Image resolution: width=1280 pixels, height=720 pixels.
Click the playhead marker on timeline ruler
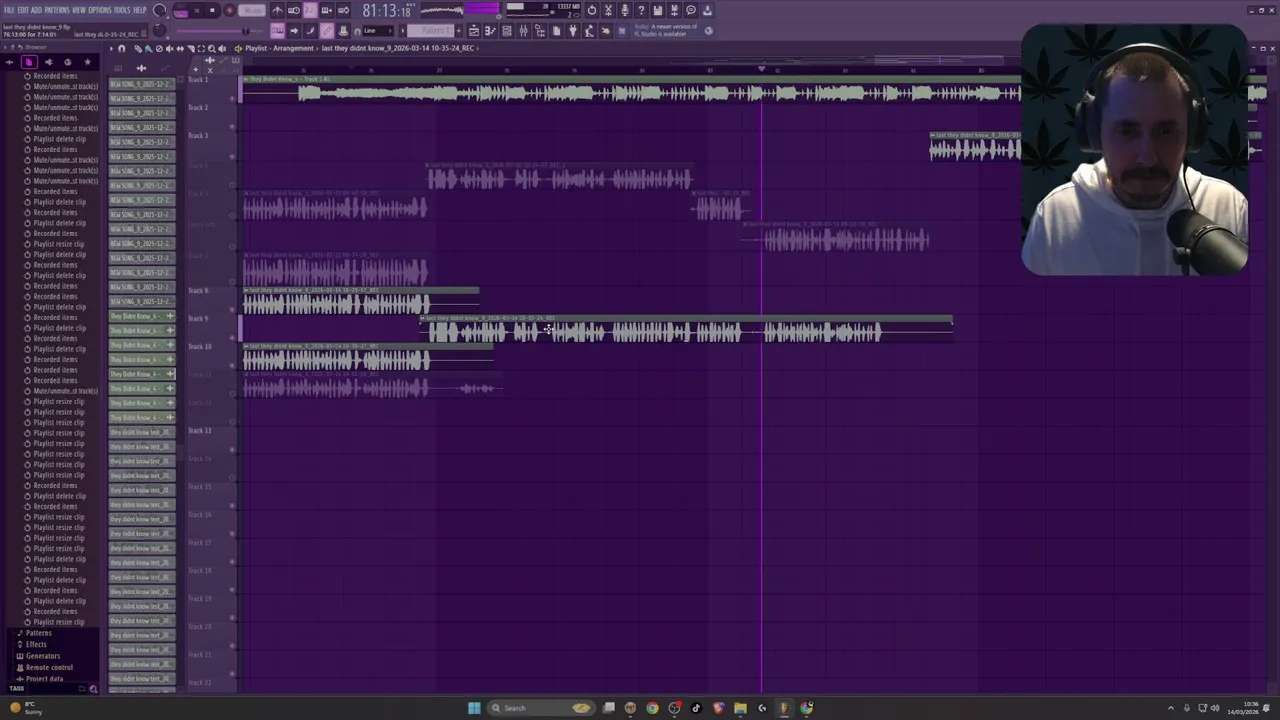(761, 69)
